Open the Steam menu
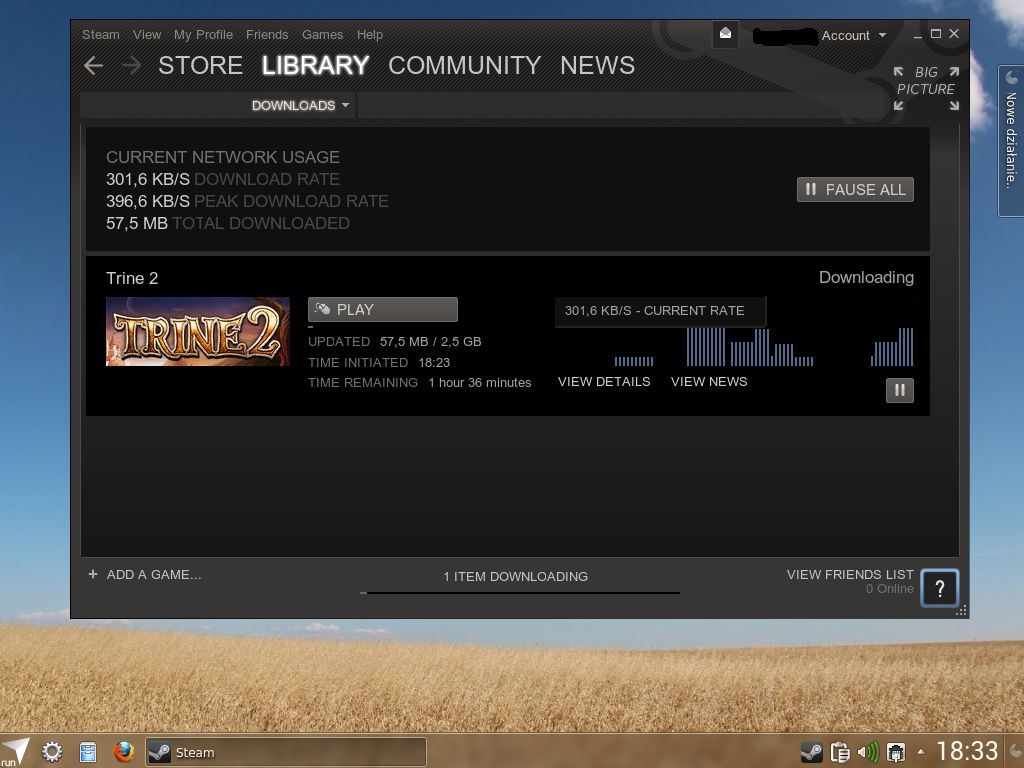 tap(101, 35)
